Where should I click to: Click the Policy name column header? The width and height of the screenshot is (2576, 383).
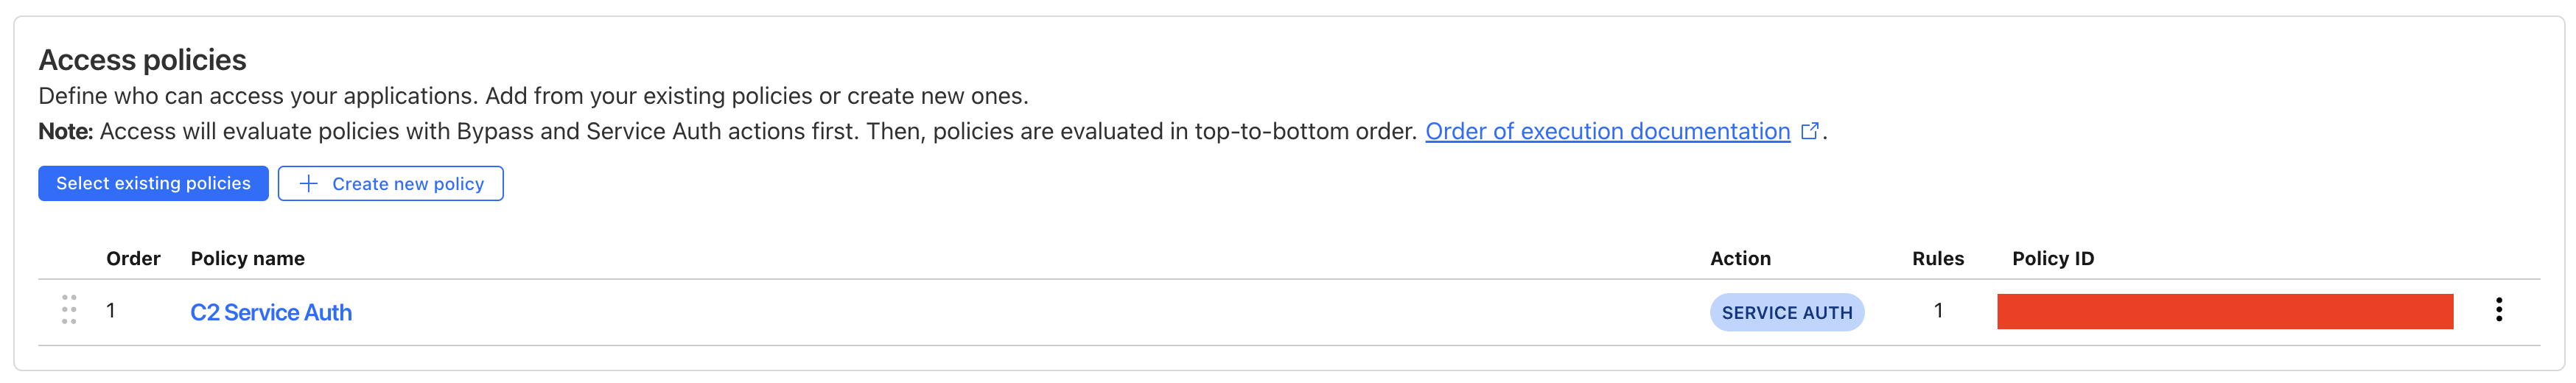point(248,258)
